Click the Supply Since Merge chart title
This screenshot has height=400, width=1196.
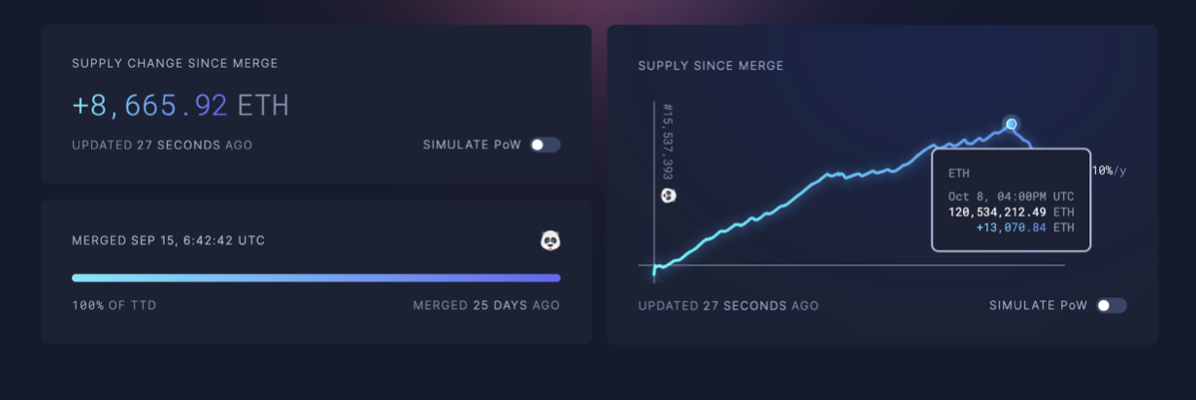(x=711, y=66)
